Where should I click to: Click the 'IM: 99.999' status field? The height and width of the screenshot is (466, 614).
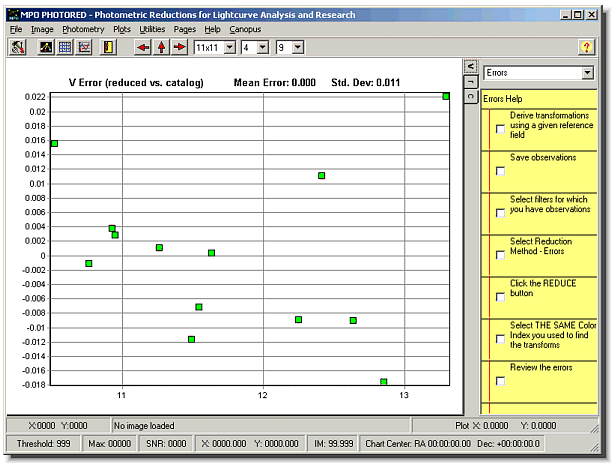pos(333,444)
